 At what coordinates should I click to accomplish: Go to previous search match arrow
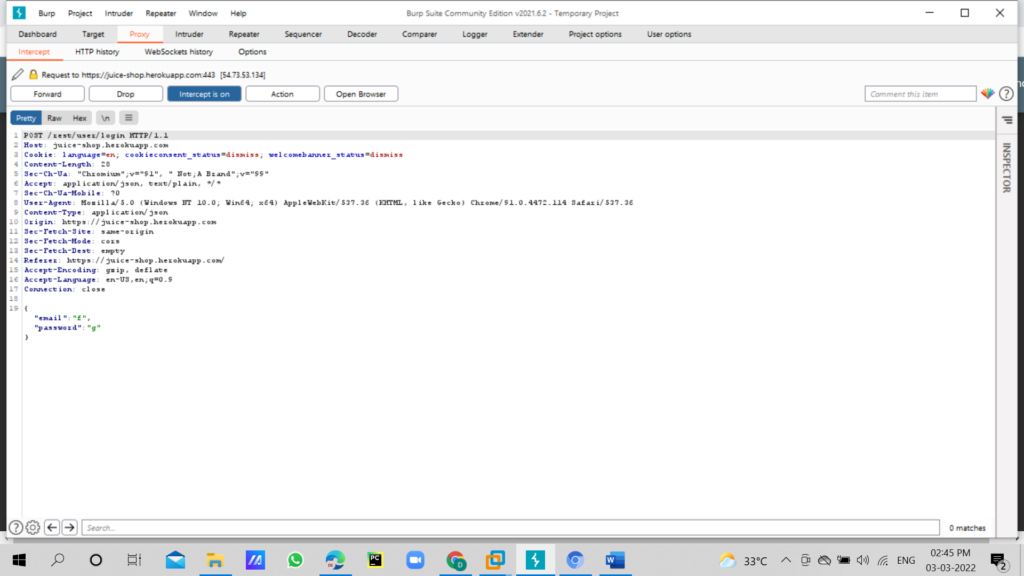coord(52,527)
